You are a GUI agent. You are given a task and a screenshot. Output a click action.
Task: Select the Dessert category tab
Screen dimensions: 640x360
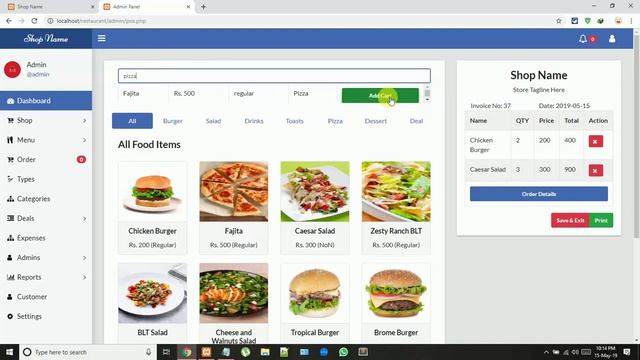(376, 121)
